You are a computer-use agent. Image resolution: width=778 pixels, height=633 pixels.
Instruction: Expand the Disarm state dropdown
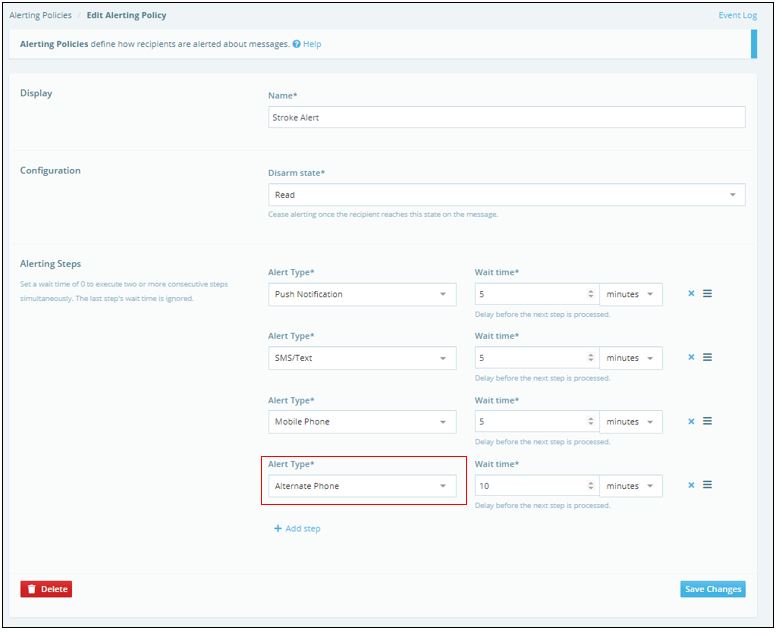click(506, 195)
